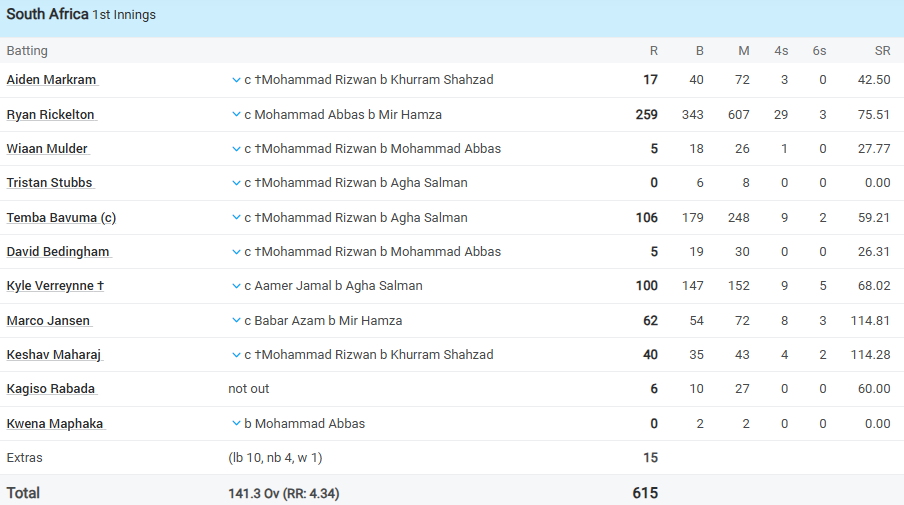Screen dimensions: 904x505
Task: Expand Aiden Markram's dismissal details chevron
Action: coord(236,80)
